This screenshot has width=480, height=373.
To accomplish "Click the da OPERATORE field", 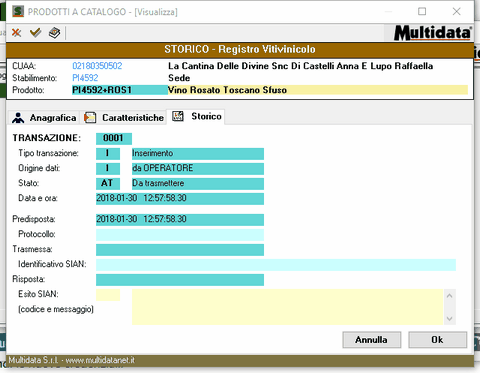I will [198, 168].
